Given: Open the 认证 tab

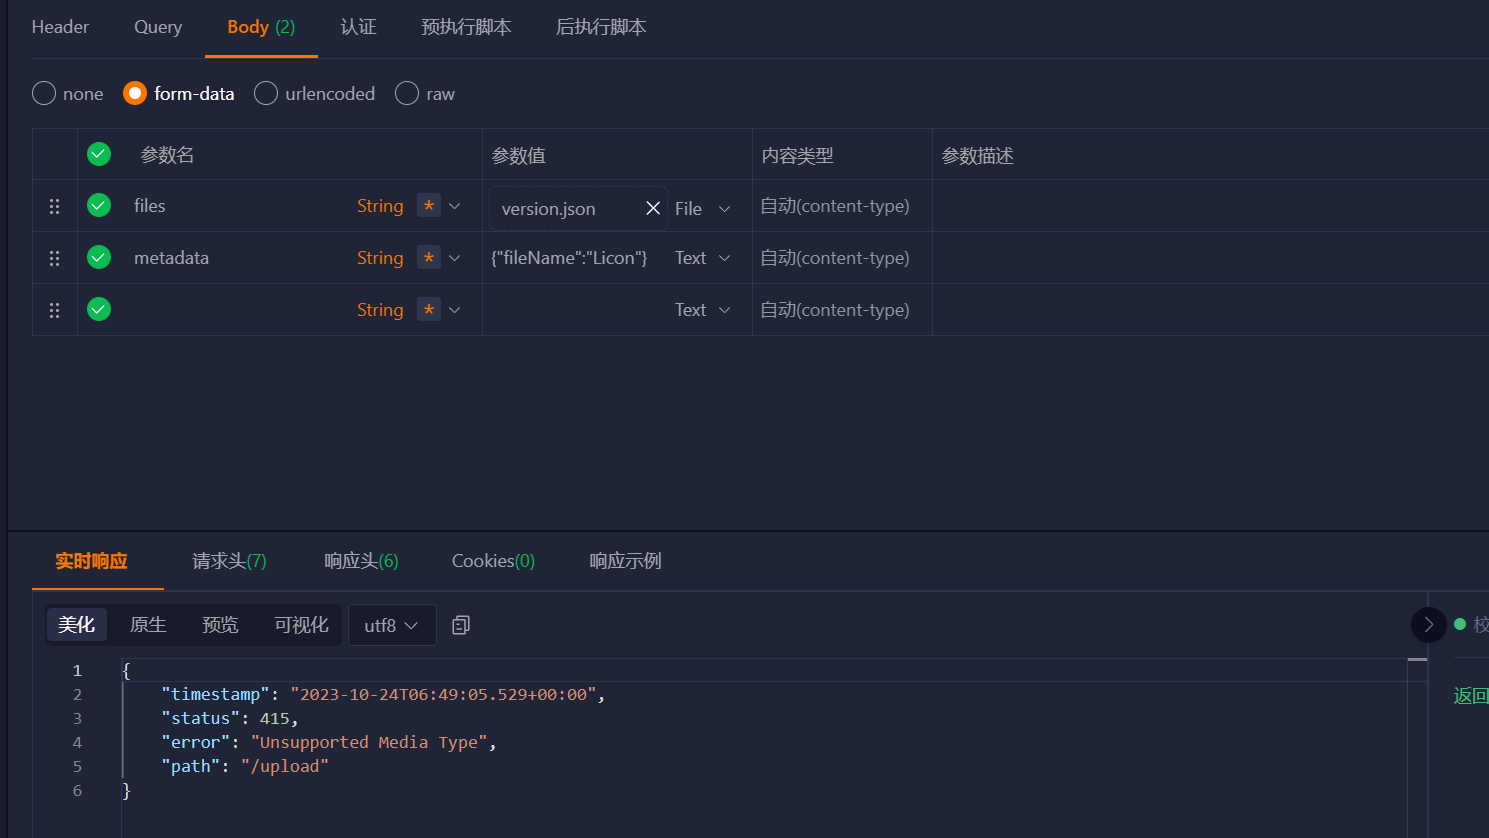Looking at the screenshot, I should [x=358, y=27].
